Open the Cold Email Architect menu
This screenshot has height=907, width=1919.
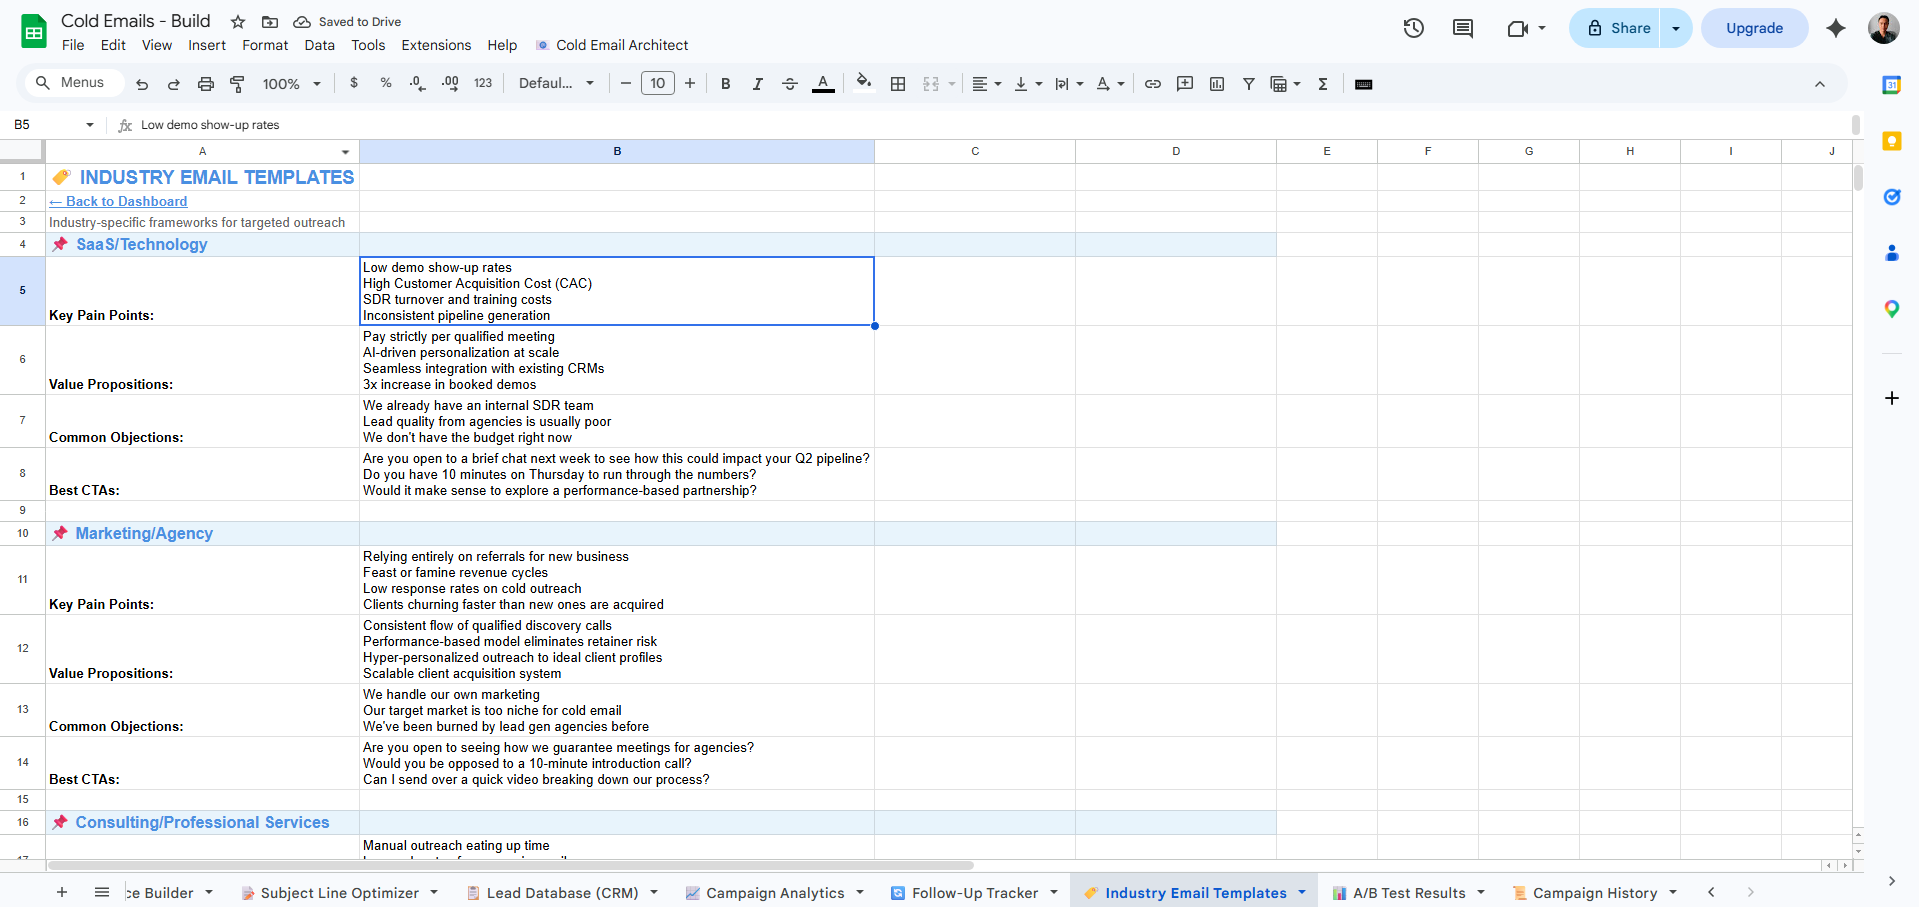coord(612,45)
